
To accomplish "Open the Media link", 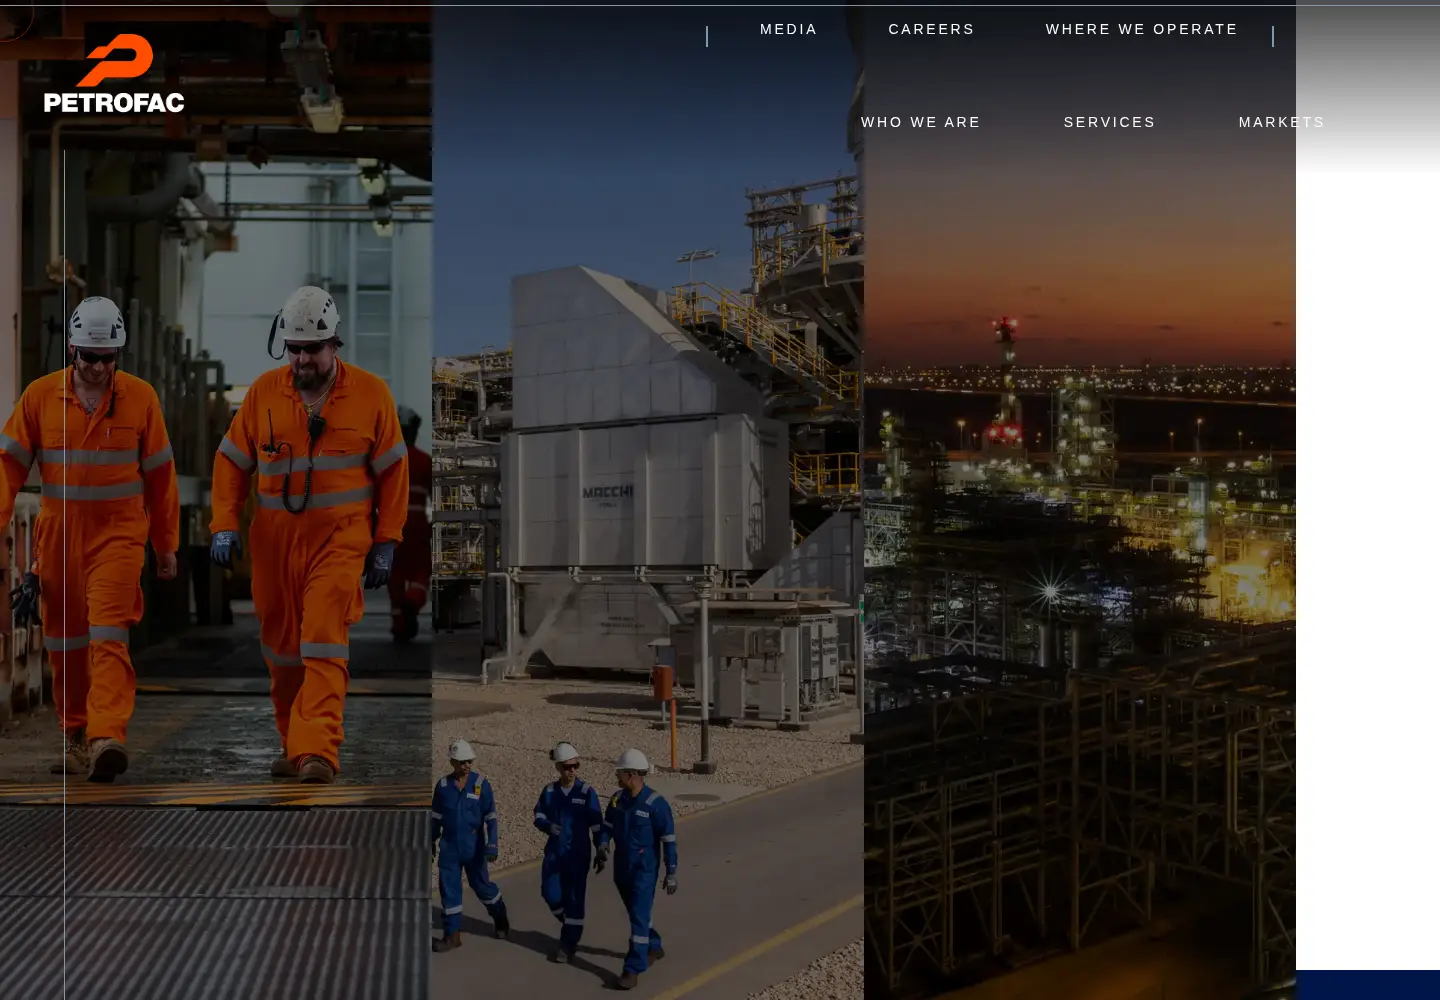I will (789, 29).
